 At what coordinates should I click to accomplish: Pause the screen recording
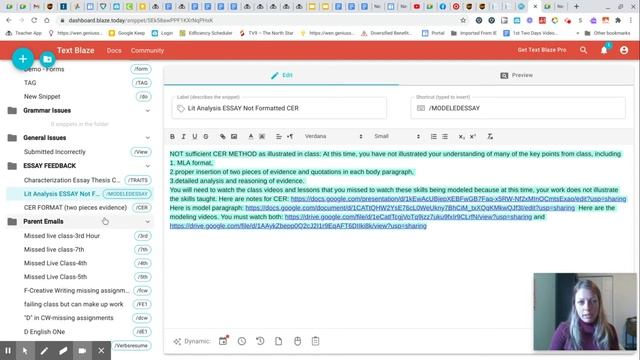point(8,351)
